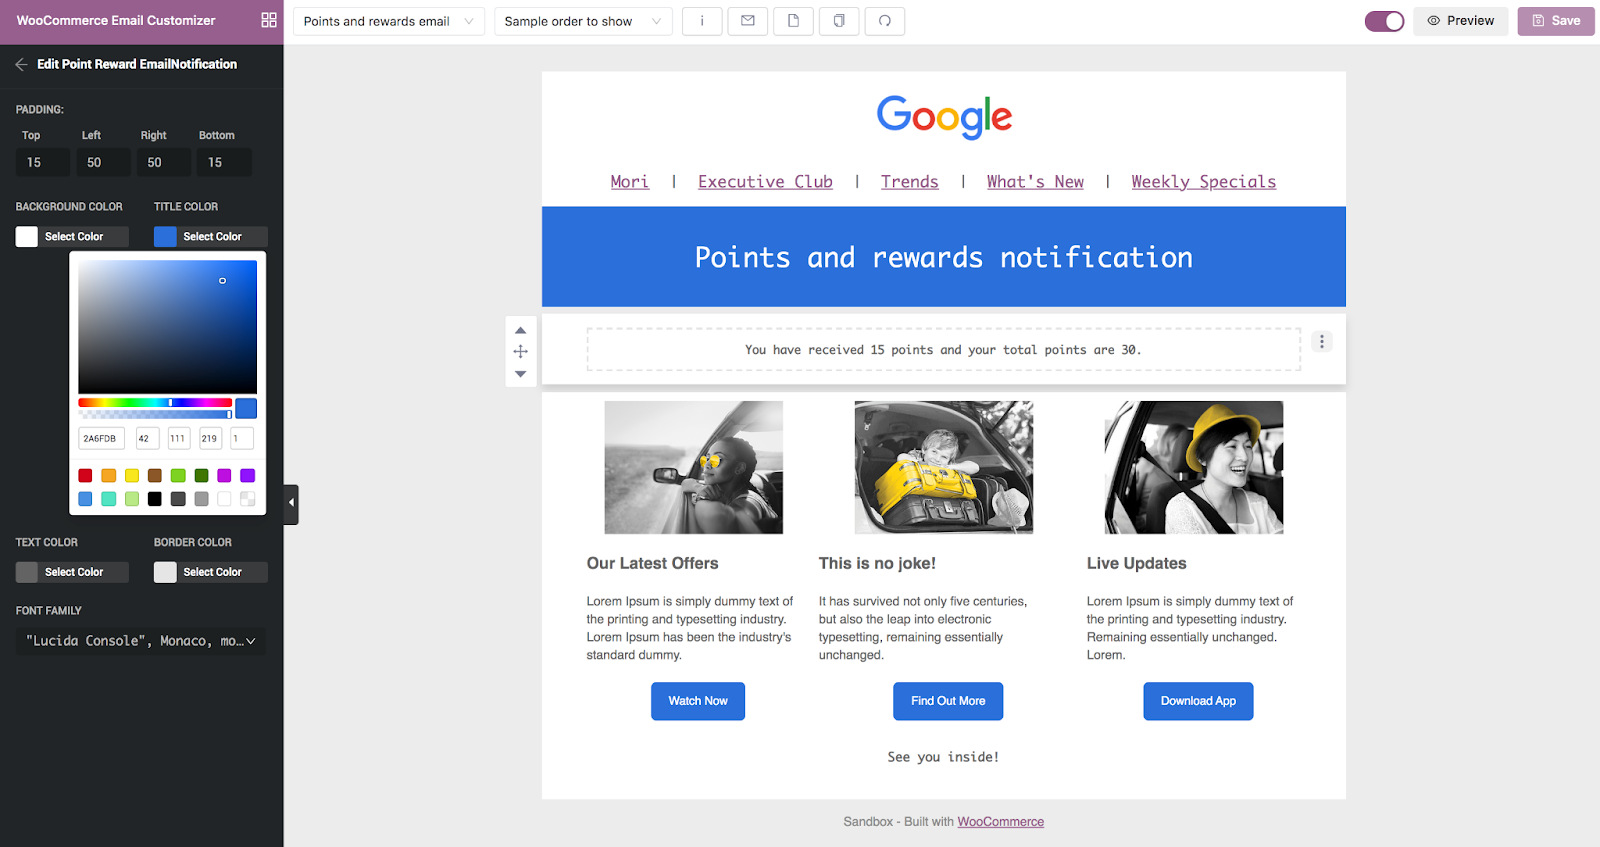Go back using the arrow beside Edit Point Reward

(21, 64)
